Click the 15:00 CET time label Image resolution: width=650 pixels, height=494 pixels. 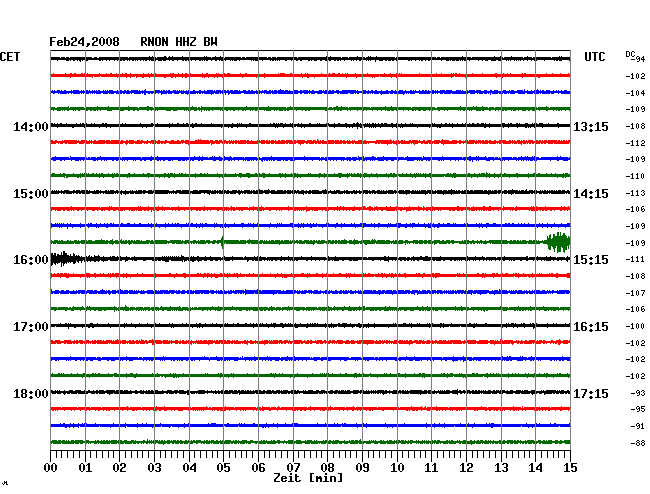(31, 194)
